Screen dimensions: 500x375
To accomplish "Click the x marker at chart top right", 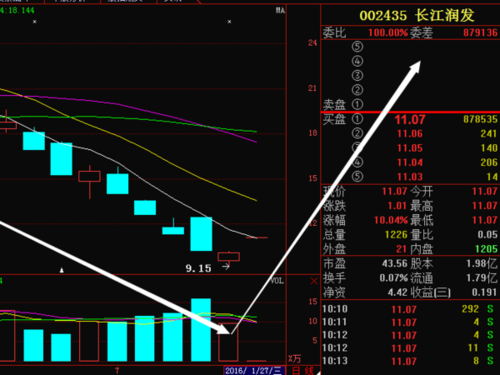I will (x=229, y=22).
